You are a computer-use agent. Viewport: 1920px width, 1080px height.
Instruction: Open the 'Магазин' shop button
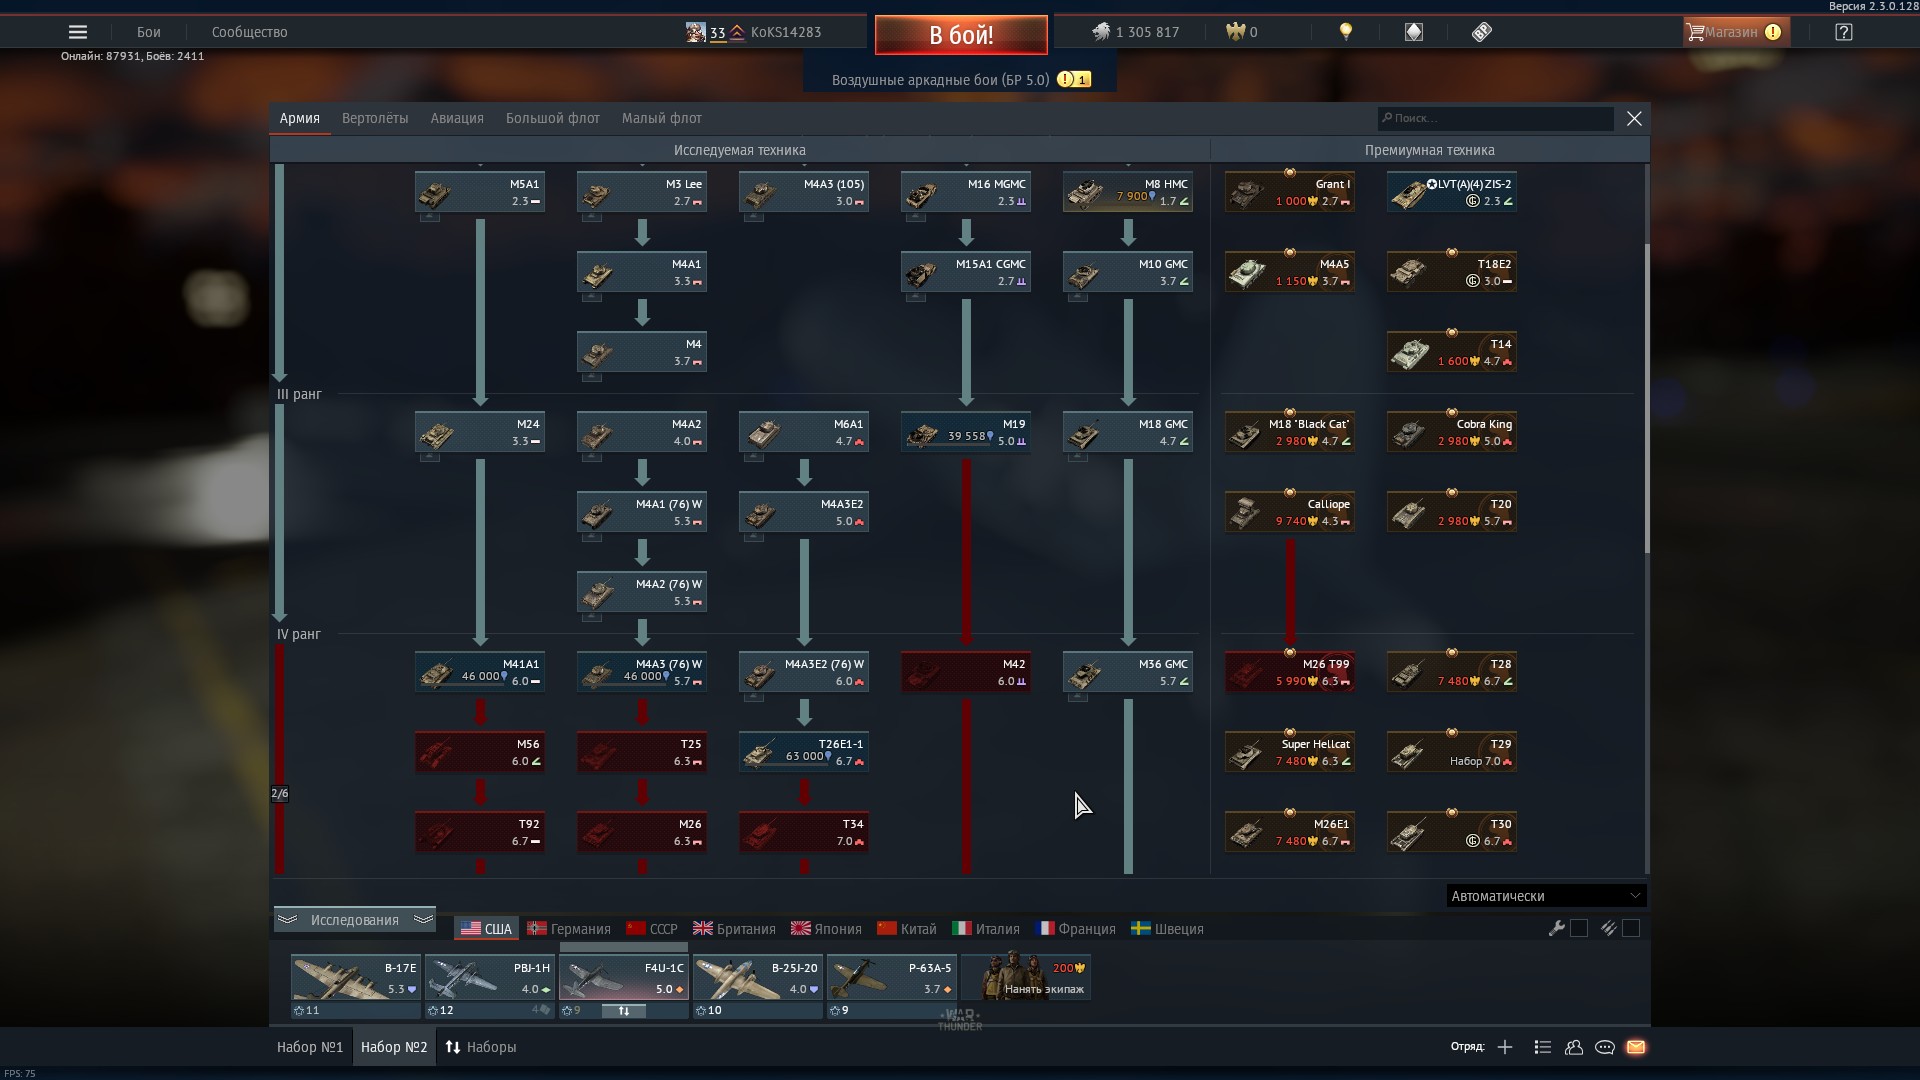tap(1736, 32)
